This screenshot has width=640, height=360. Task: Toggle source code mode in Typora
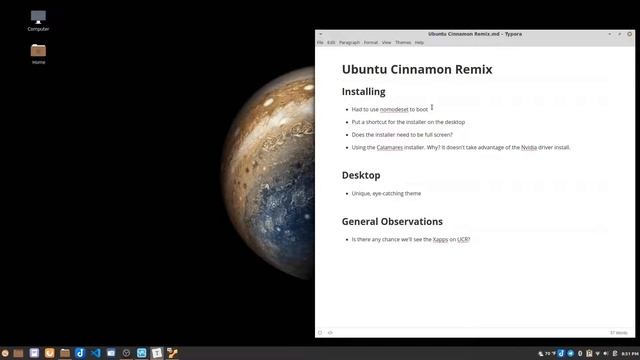tap(330, 333)
